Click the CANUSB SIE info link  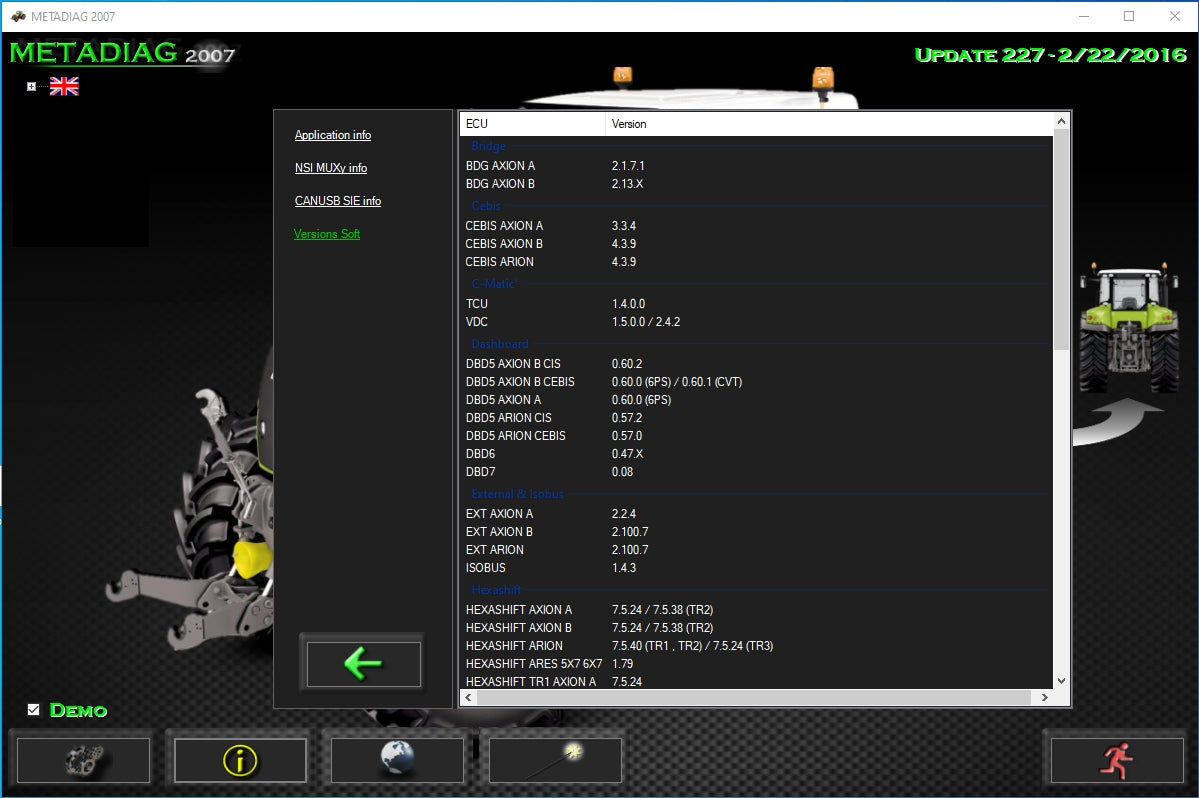click(337, 201)
